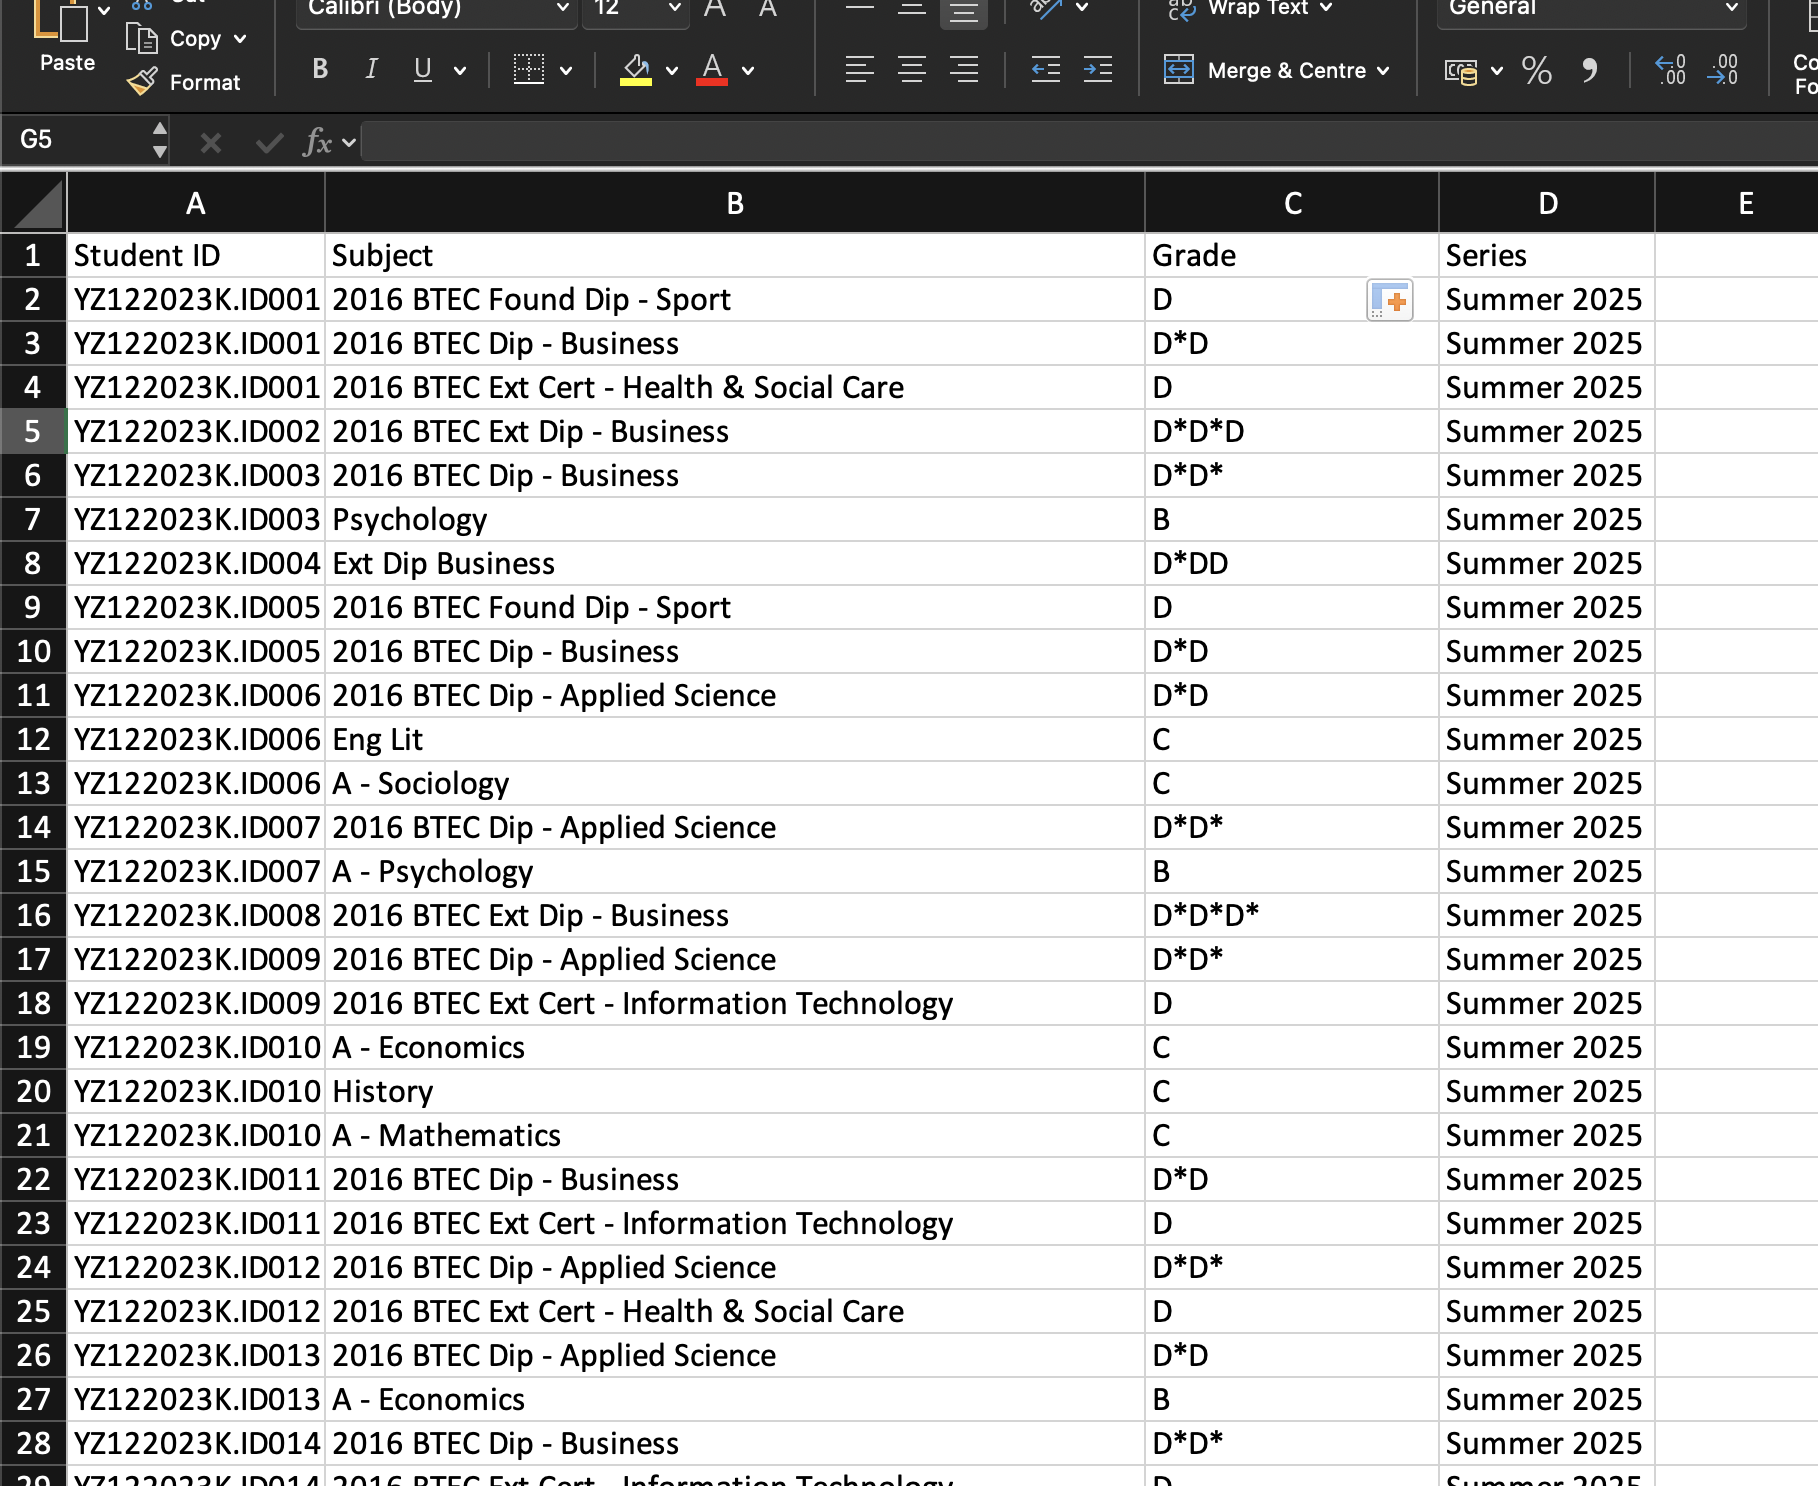This screenshot has height=1486, width=1818.
Task: Toggle italic formatting
Action: point(371,69)
